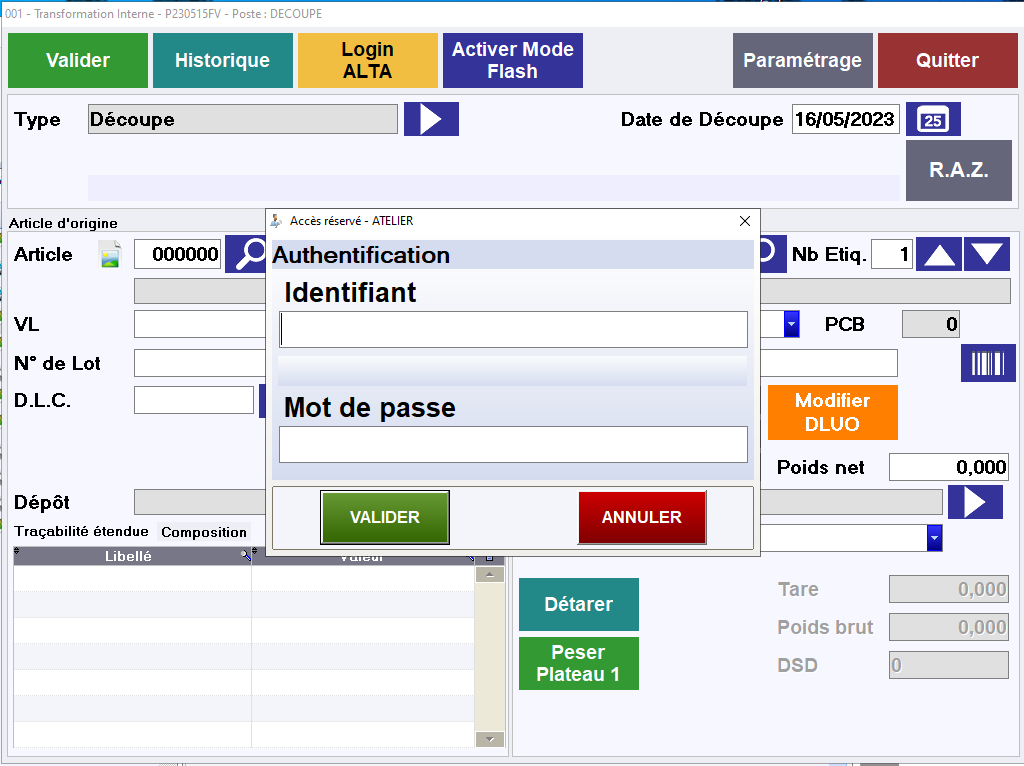Click the blue arrow beside Dépôt field
This screenshot has height=766, width=1024.
(975, 501)
